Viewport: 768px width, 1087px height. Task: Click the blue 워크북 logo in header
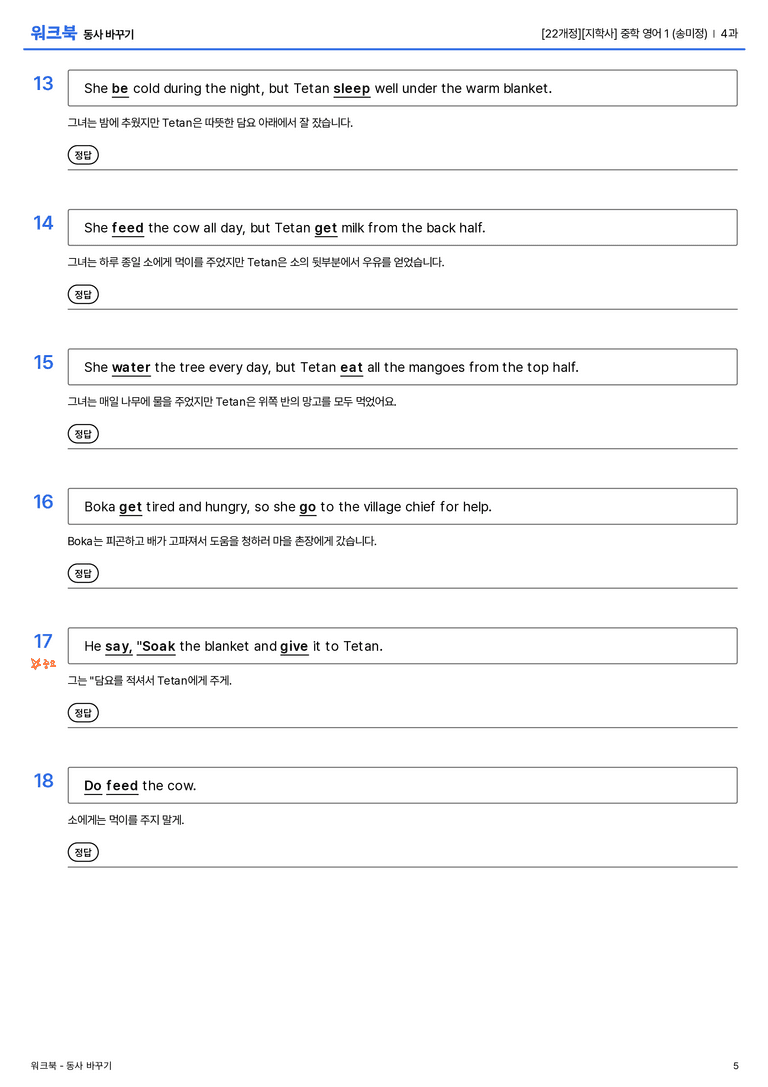(x=53, y=33)
